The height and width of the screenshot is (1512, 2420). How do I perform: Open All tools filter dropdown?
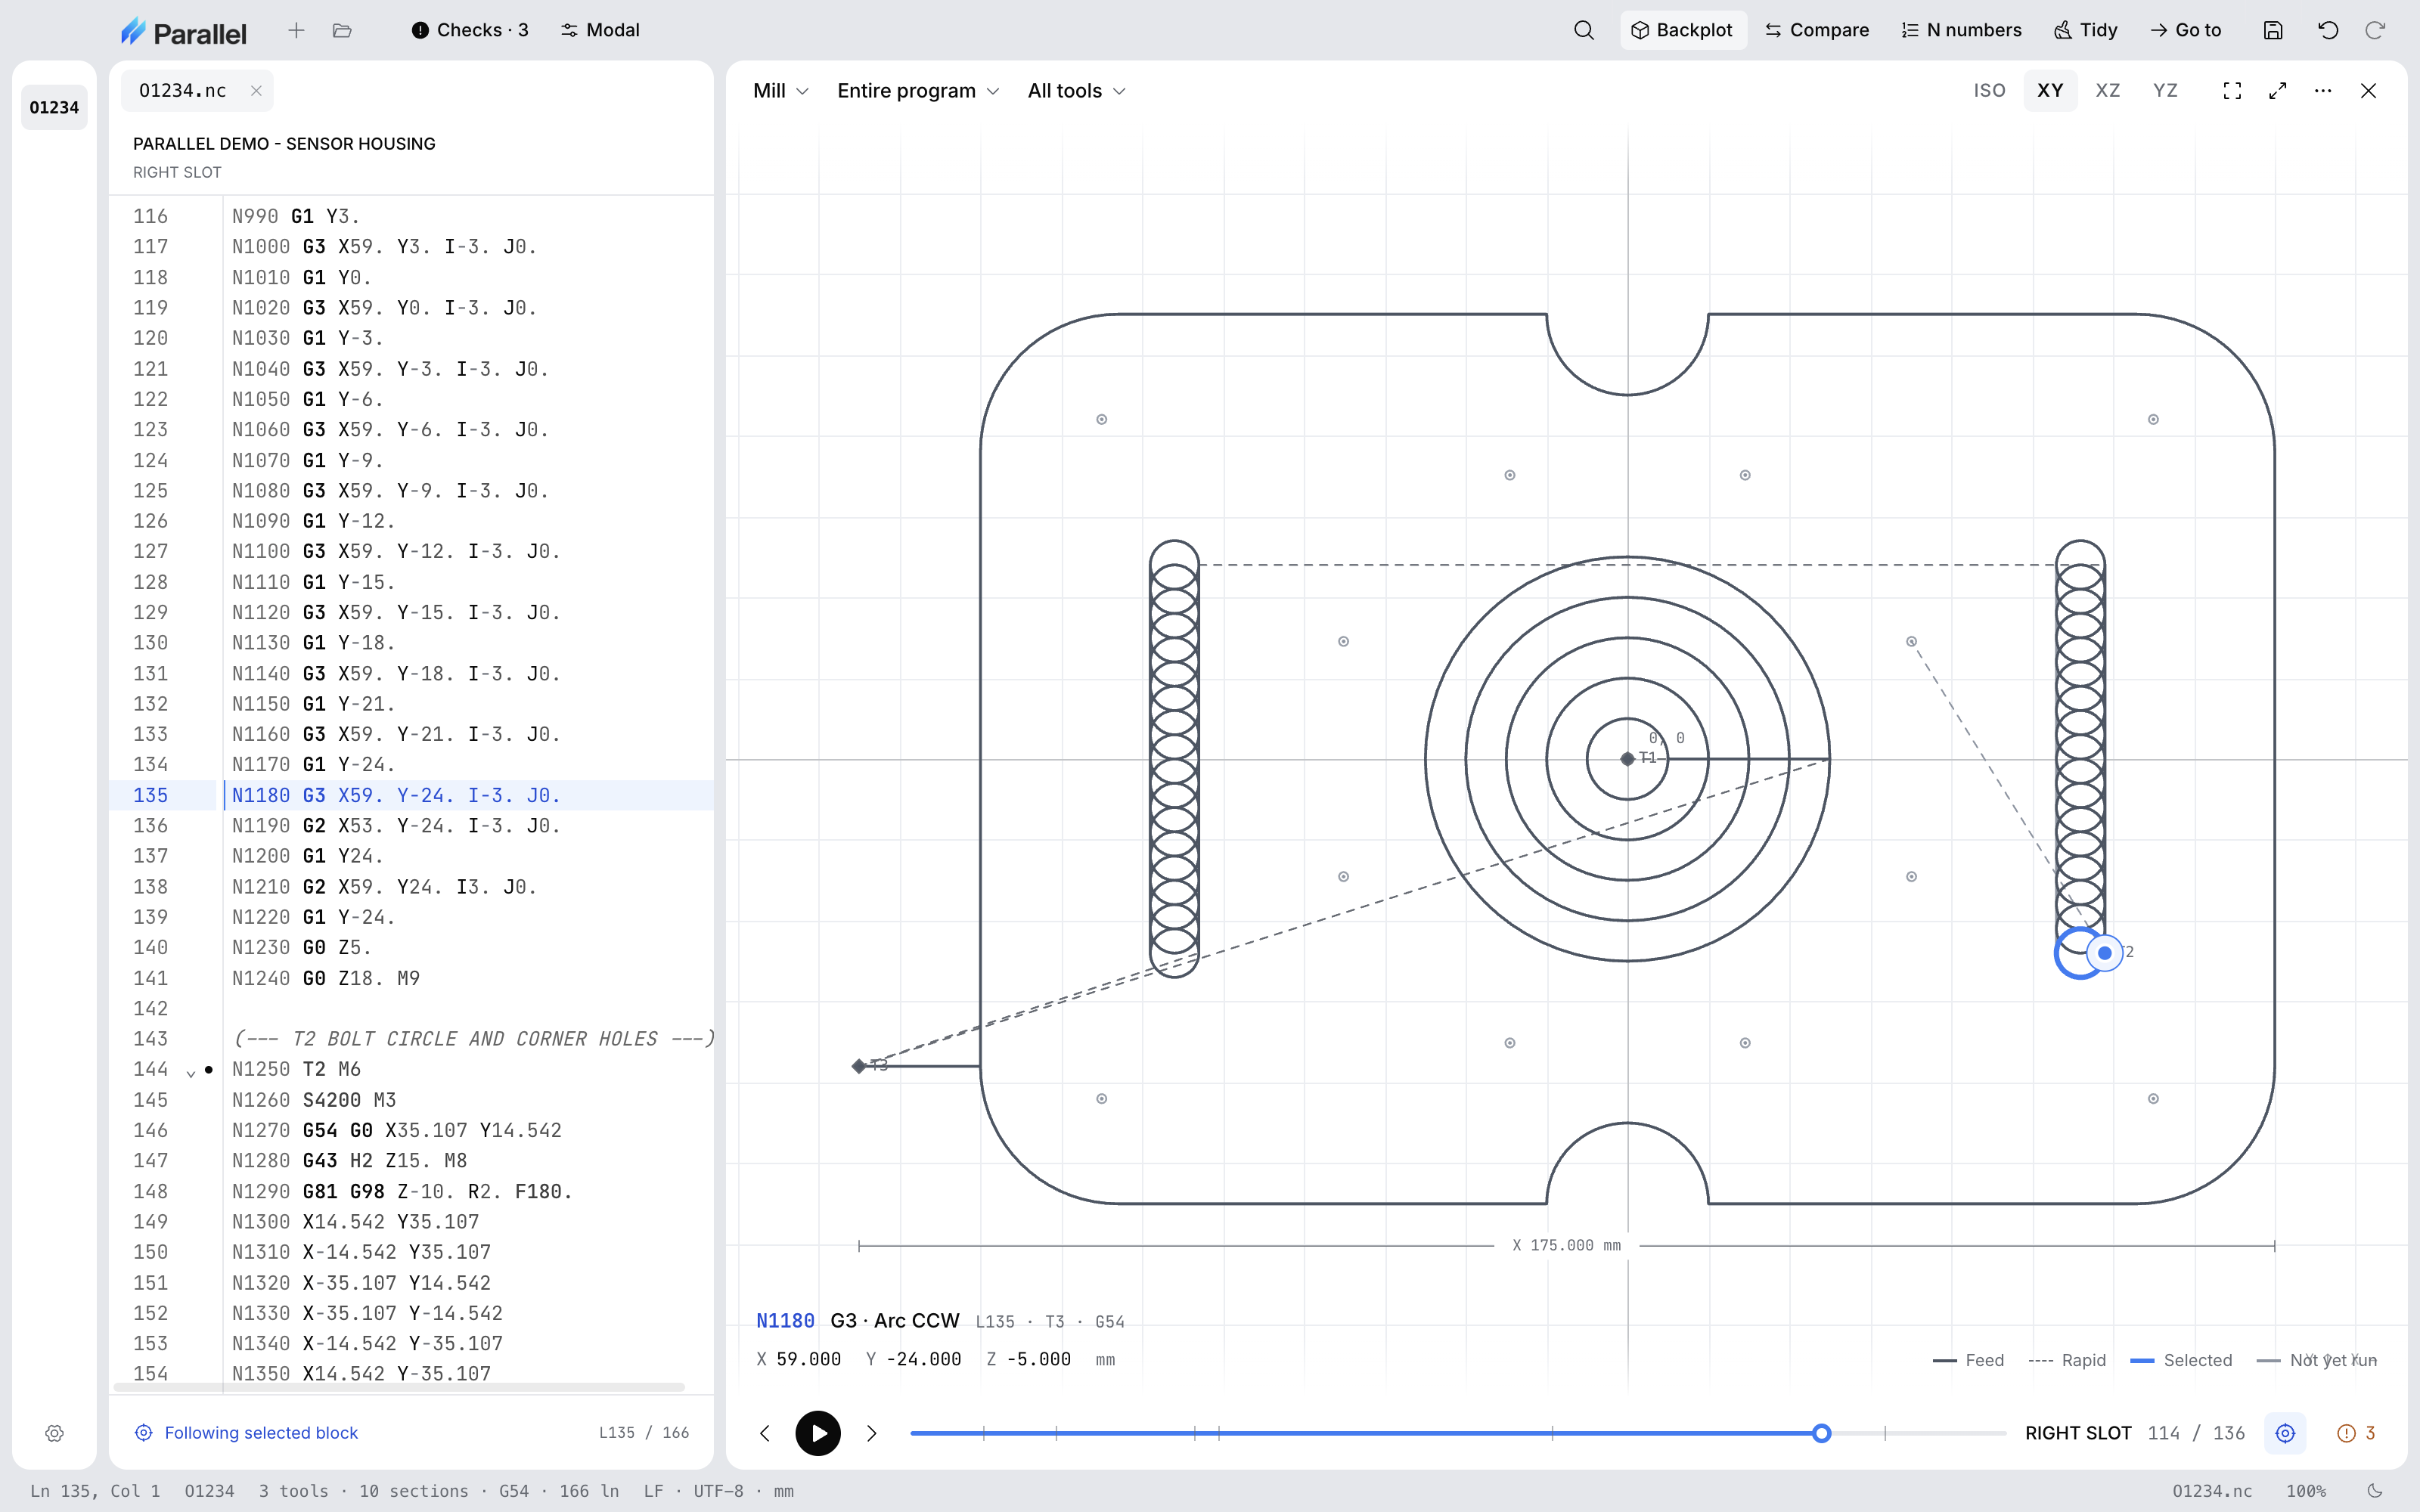[1076, 91]
